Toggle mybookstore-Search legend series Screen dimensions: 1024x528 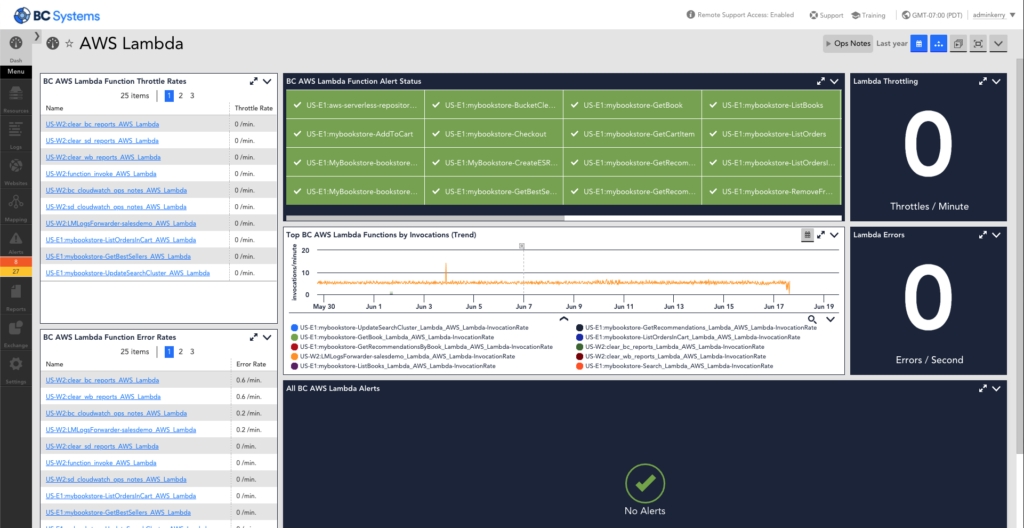(x=675, y=367)
